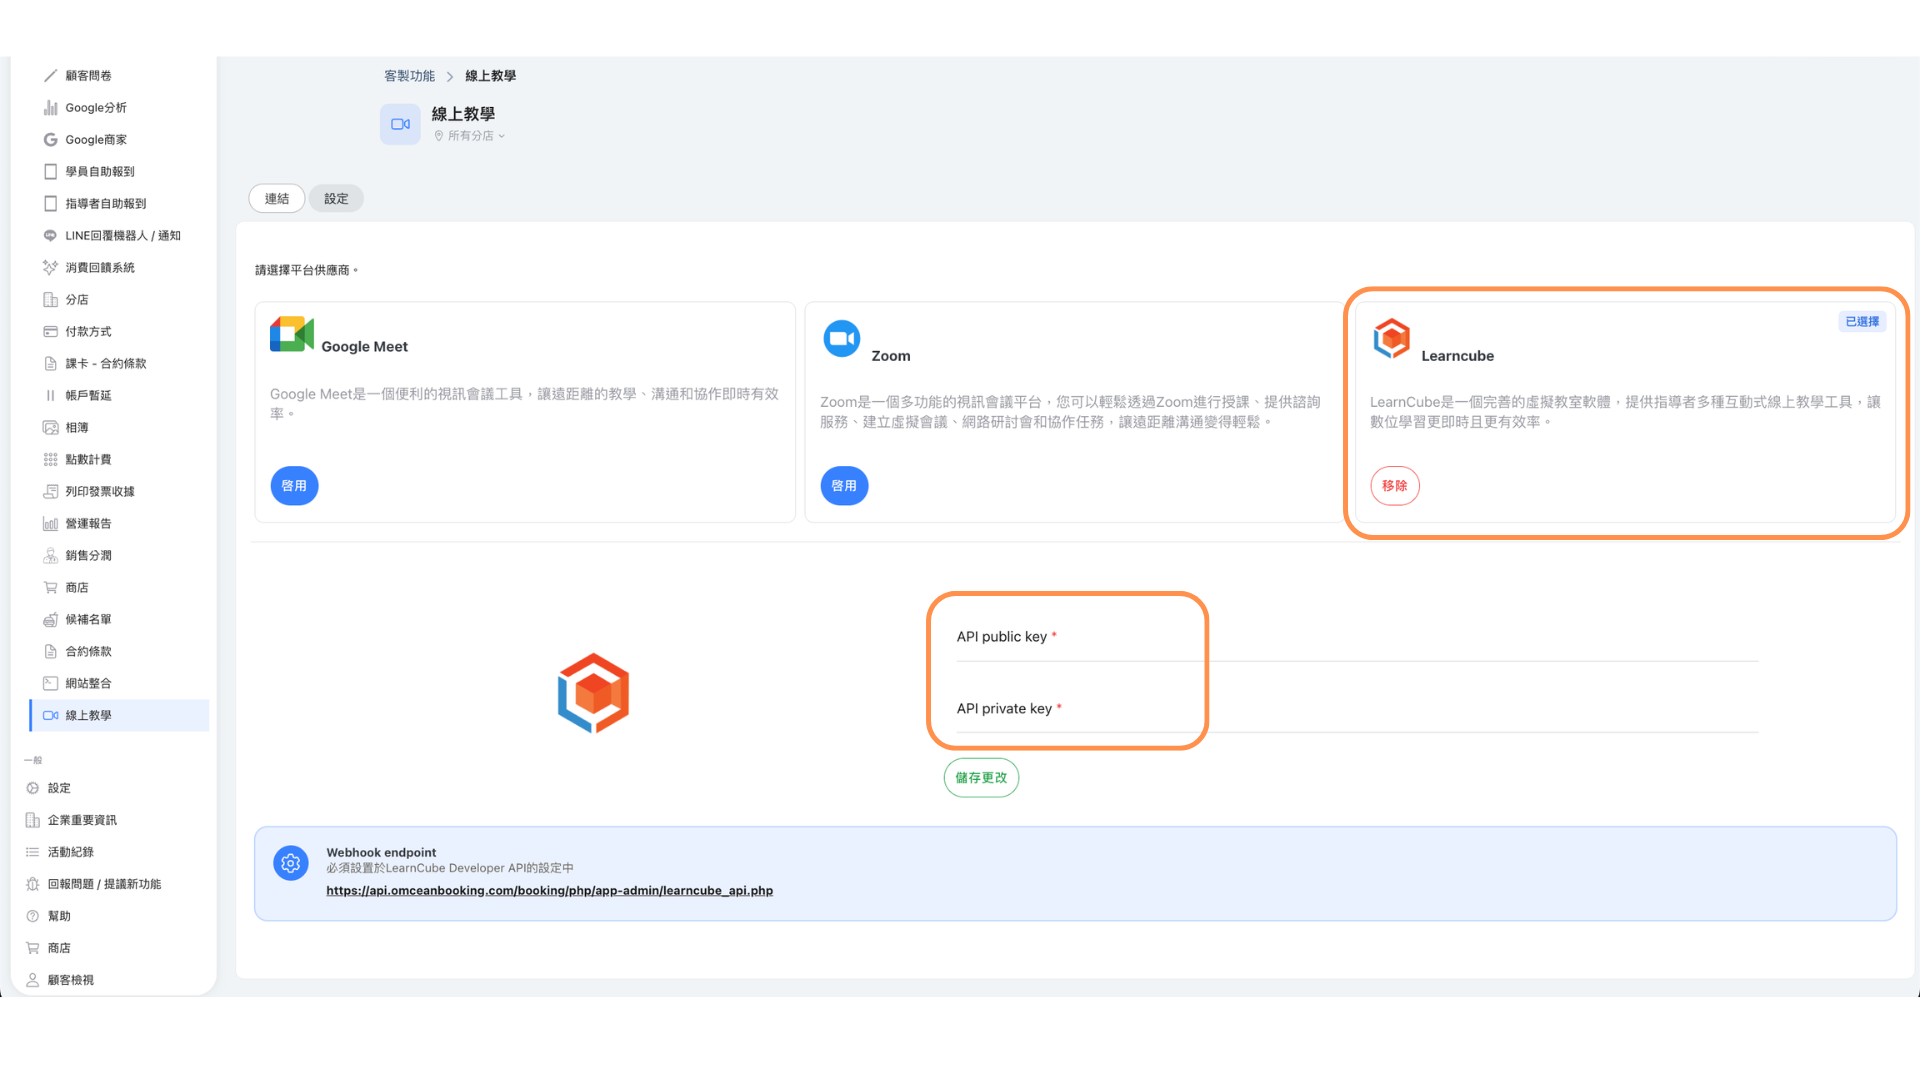Click the 回報問題 bug icon
Screen dimensions: 1920x1080
[x=32, y=884]
